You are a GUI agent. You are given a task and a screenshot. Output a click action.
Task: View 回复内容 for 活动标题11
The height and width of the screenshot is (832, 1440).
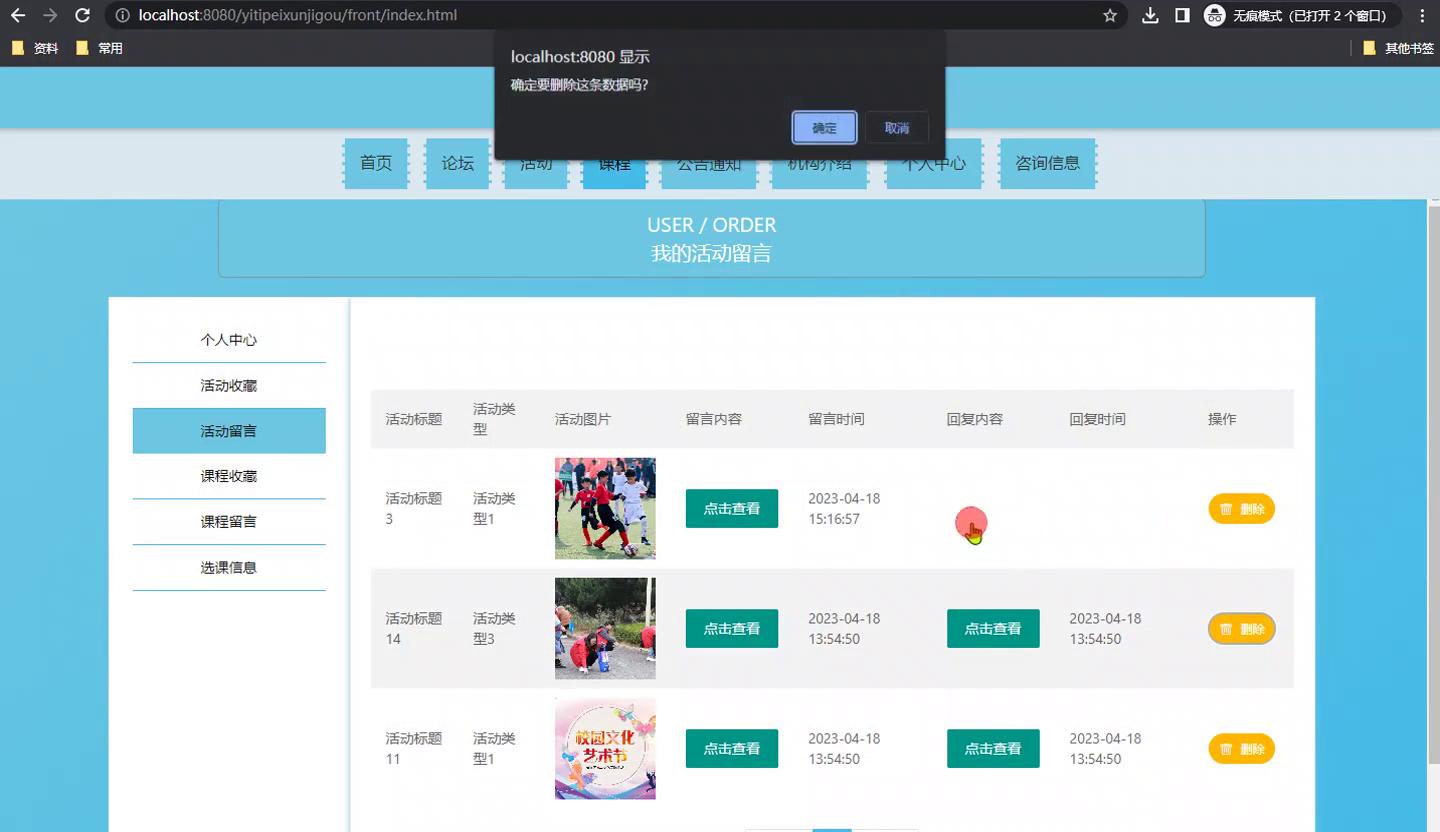coord(993,749)
